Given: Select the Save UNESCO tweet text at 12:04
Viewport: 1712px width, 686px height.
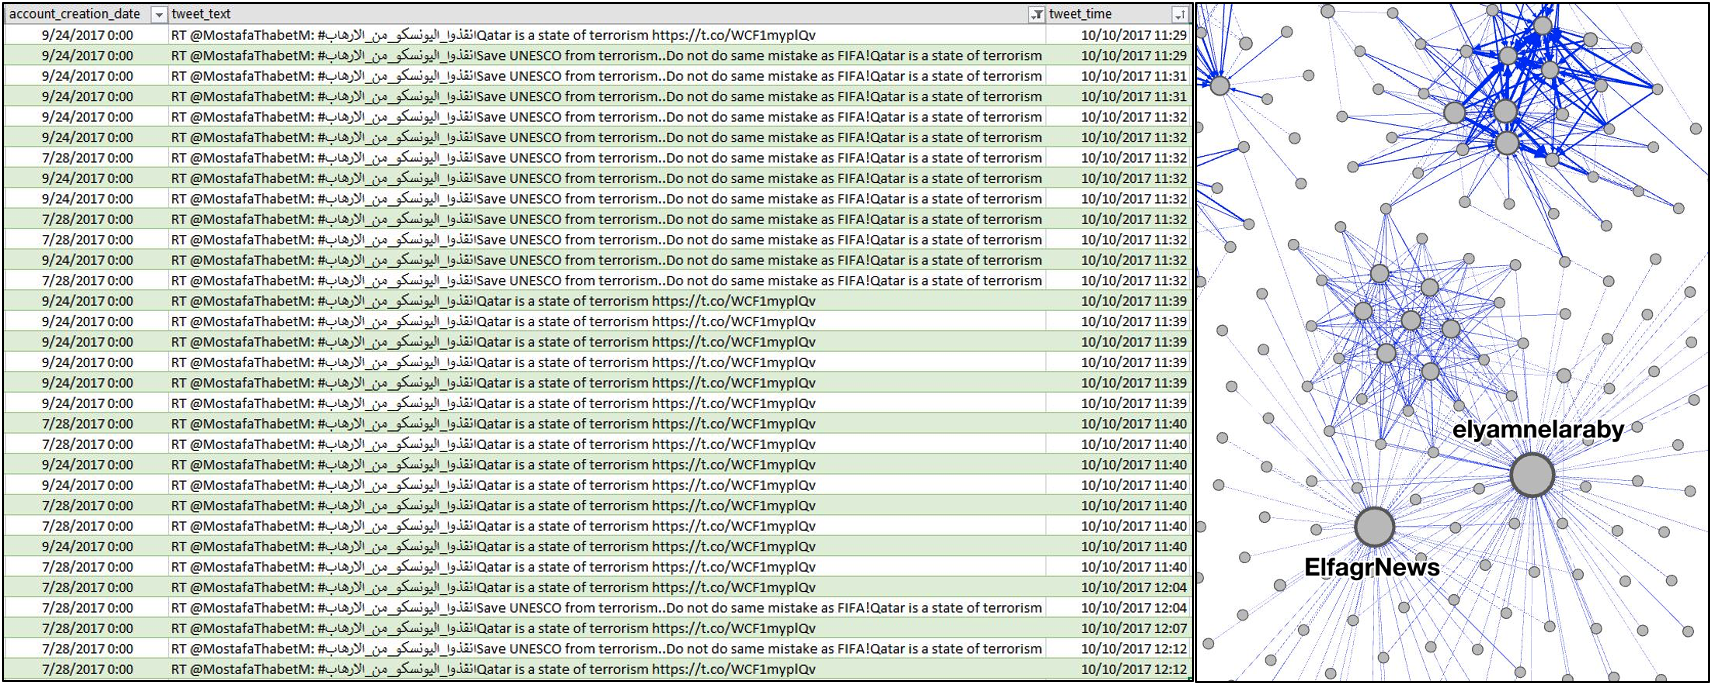Looking at the screenshot, I should 606,608.
